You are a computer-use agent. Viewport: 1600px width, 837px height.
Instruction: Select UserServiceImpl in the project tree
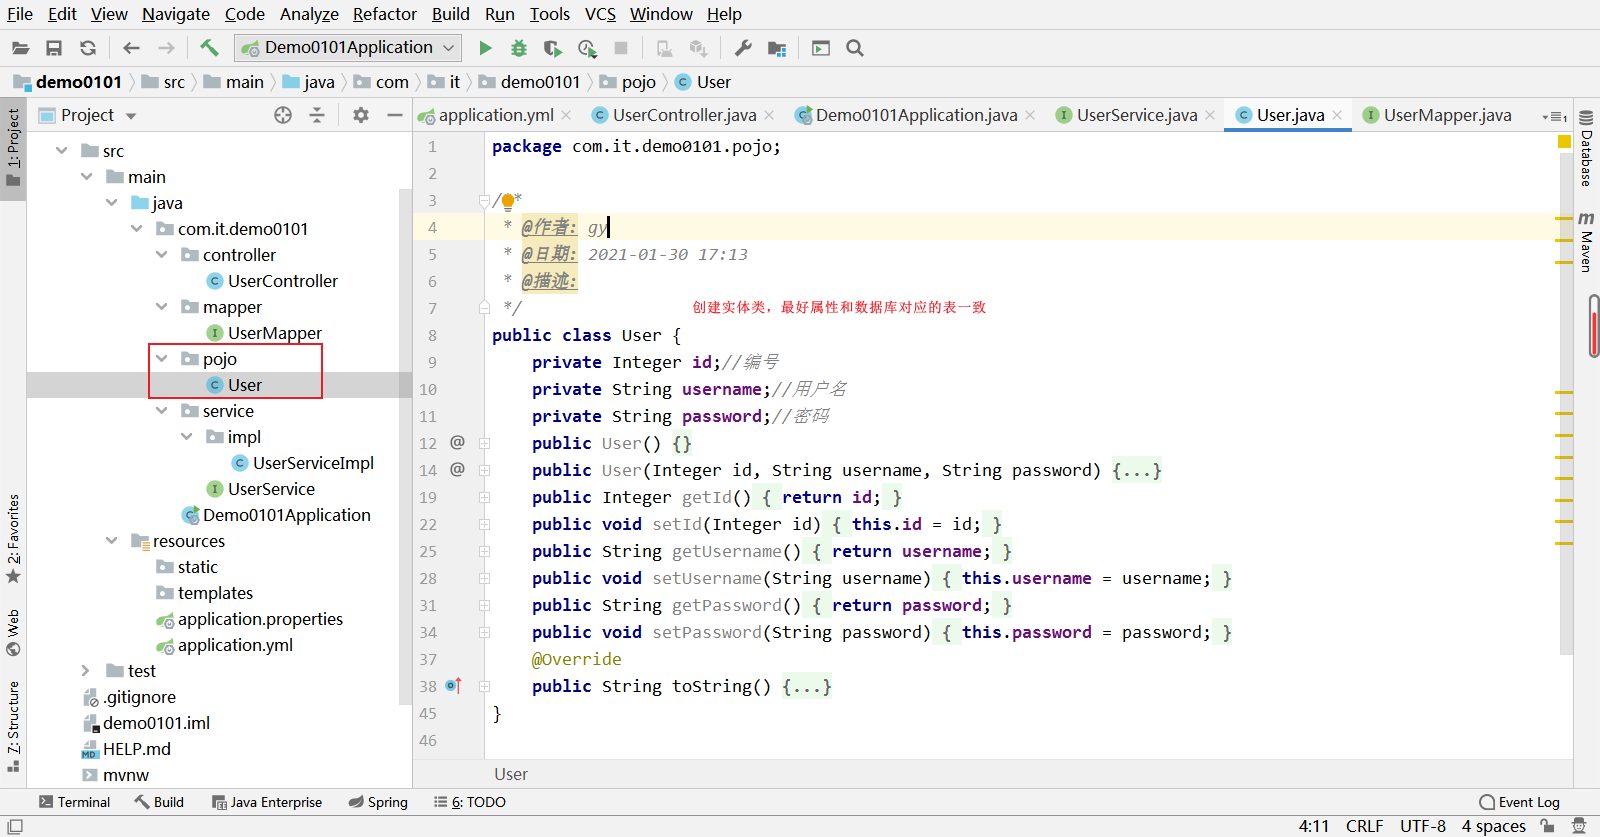tap(313, 463)
